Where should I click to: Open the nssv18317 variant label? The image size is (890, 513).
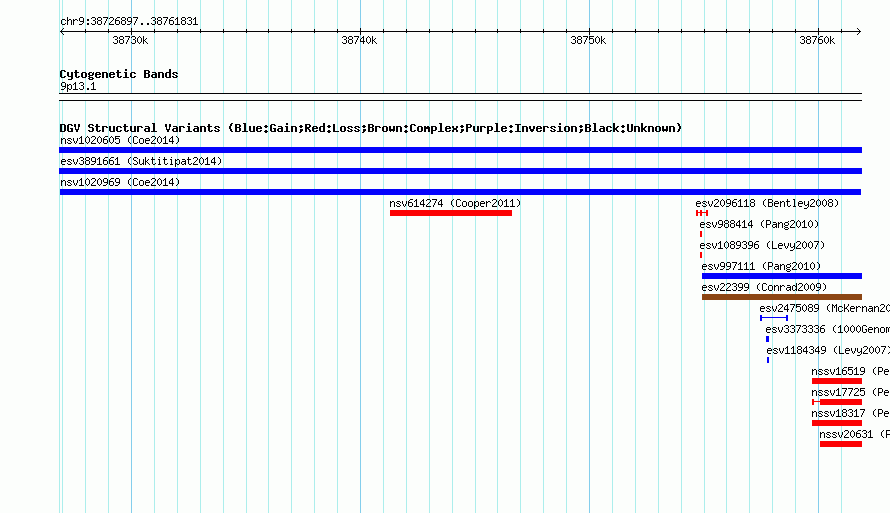coord(850,413)
